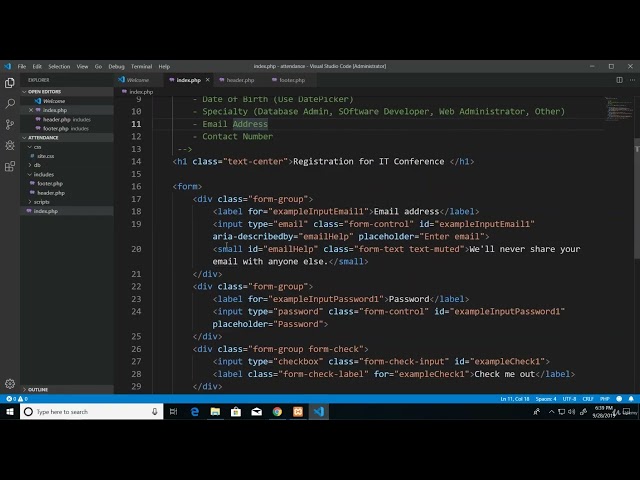Select footer.php in Open Editors list
Viewport: 640px width, 480px height.
65,129
